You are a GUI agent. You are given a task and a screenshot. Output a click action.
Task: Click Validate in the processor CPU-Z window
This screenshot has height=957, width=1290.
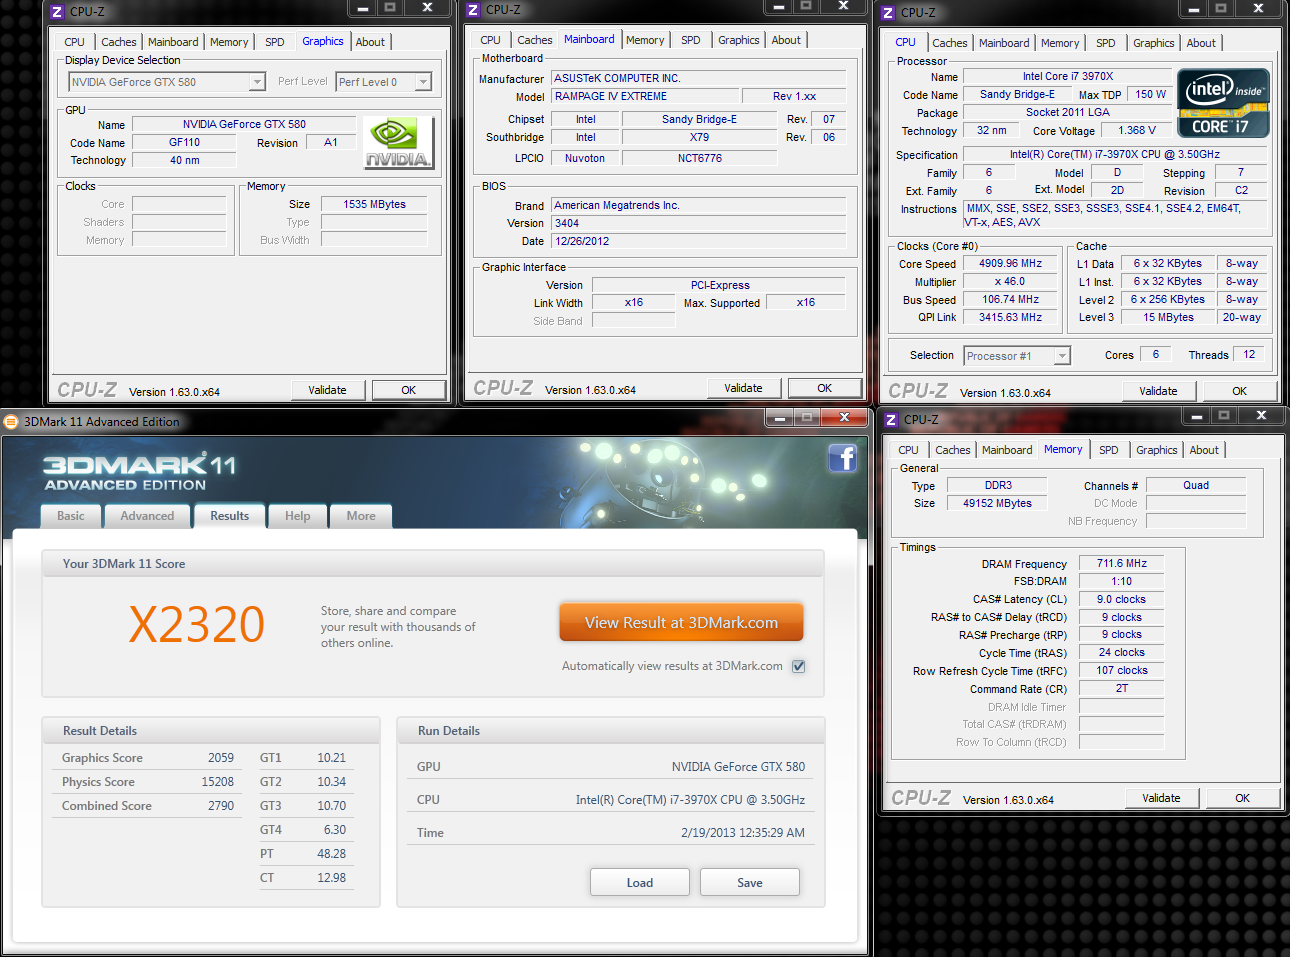[x=1158, y=391]
